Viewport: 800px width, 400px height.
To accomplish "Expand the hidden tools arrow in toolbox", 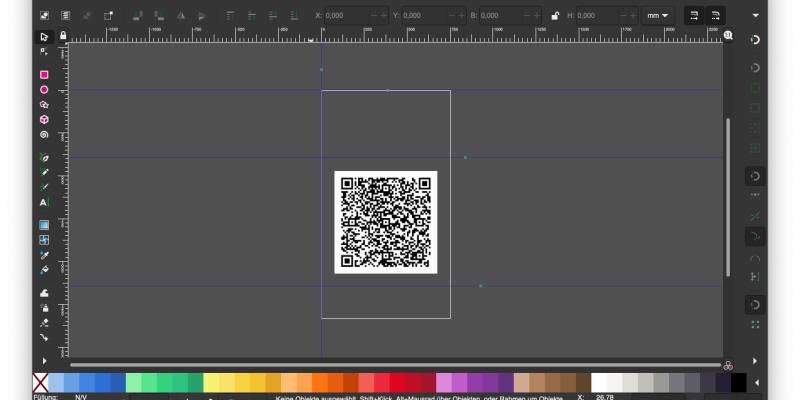I will point(44,360).
